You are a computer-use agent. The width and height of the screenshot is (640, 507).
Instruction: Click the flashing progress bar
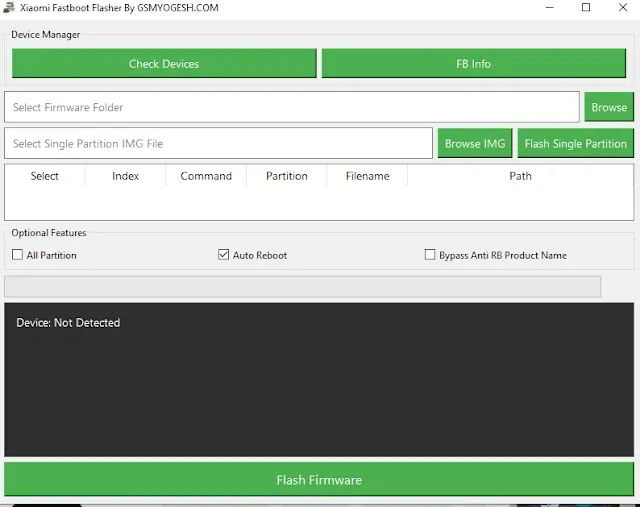tap(302, 286)
